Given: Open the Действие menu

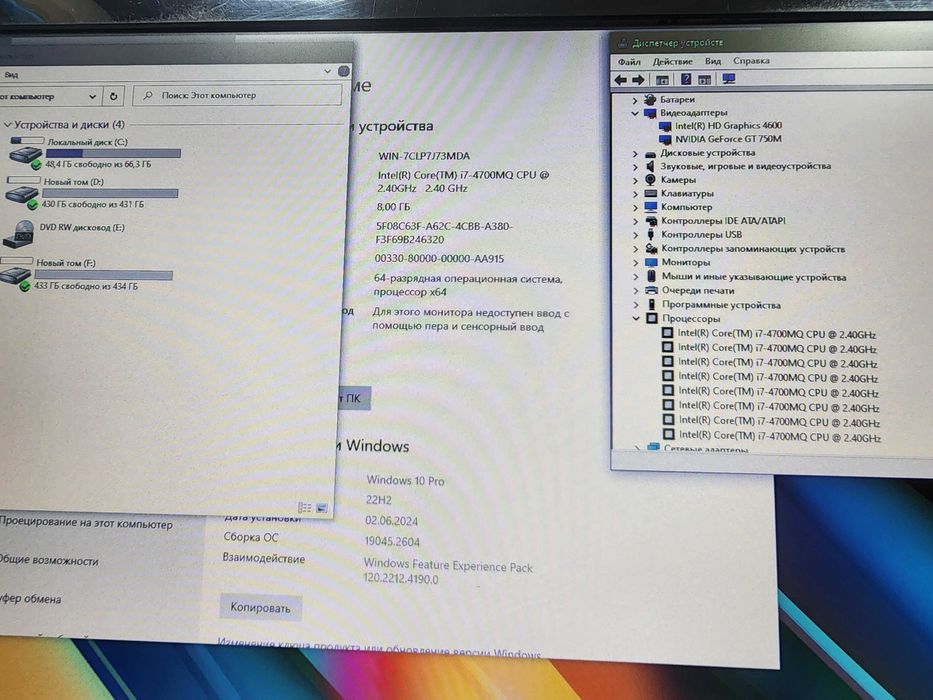Looking at the screenshot, I should coord(672,61).
